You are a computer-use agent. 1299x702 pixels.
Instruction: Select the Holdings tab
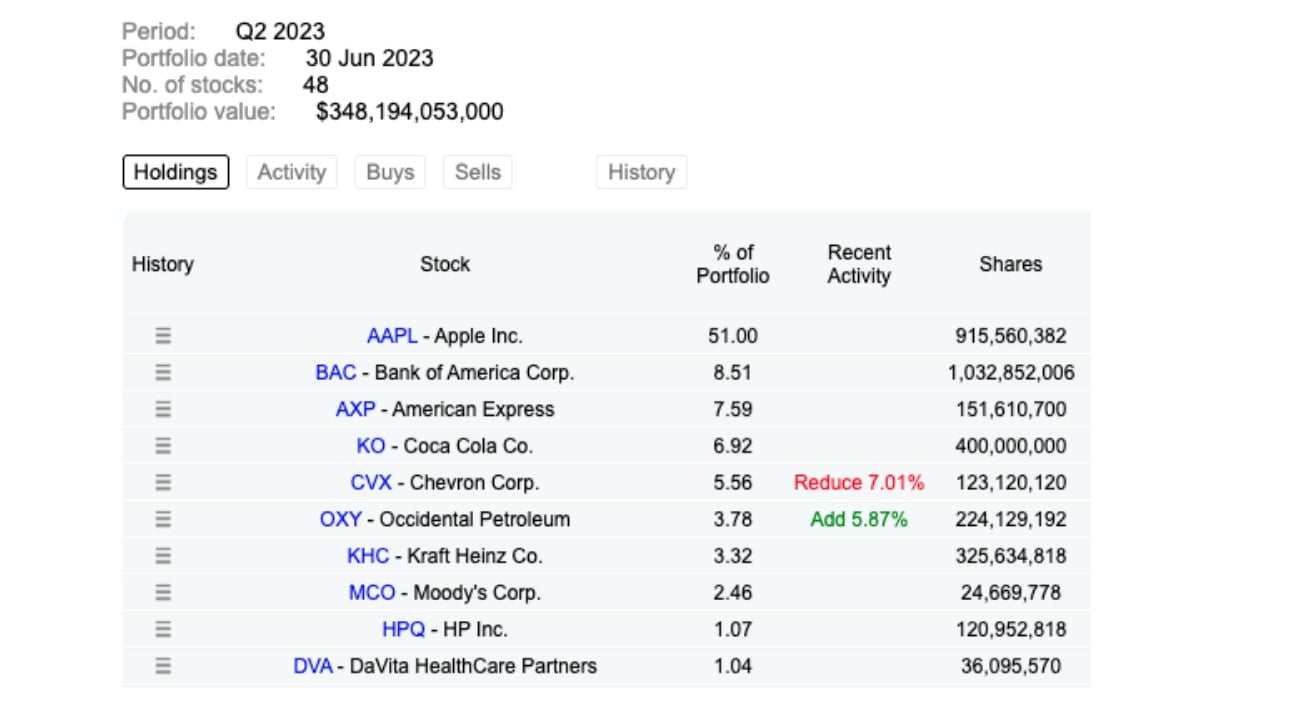point(176,172)
